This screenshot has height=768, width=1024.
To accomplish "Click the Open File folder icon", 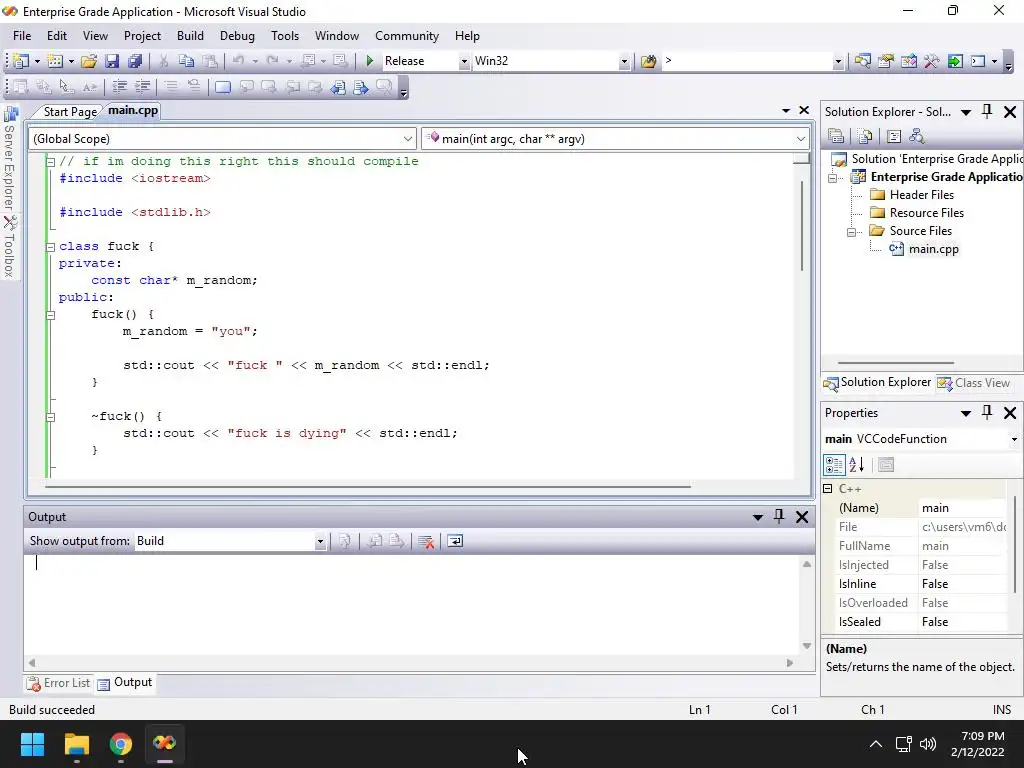I will click(x=89, y=61).
